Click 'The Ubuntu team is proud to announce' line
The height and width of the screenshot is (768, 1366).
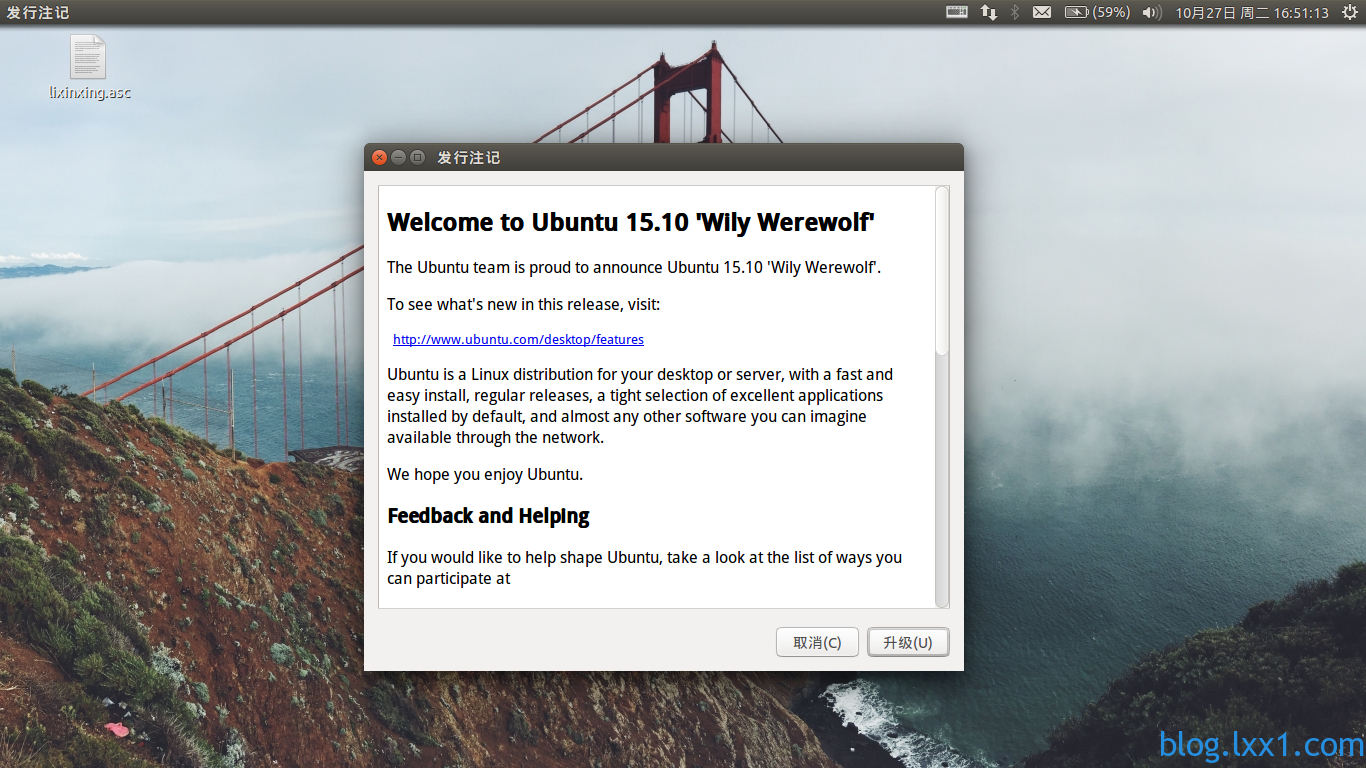pyautogui.click(x=634, y=267)
